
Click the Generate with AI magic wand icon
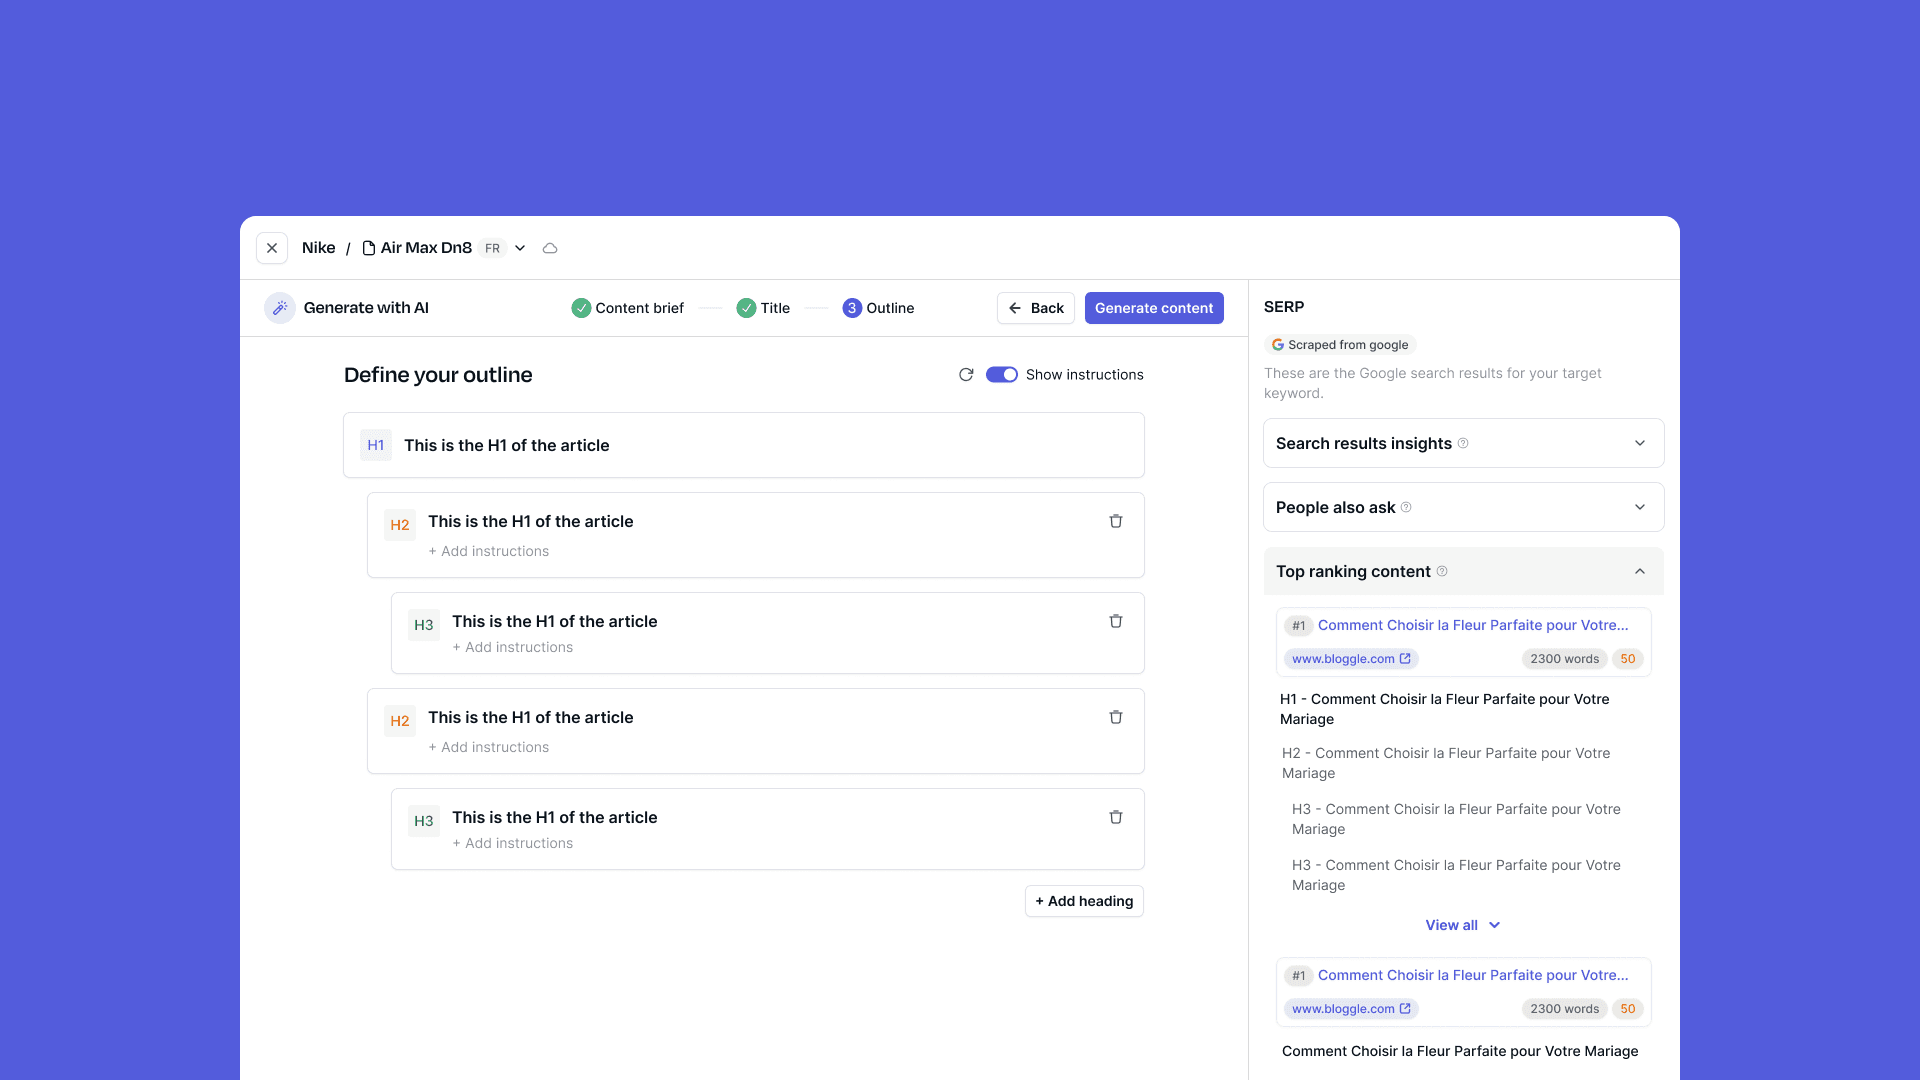coord(280,308)
